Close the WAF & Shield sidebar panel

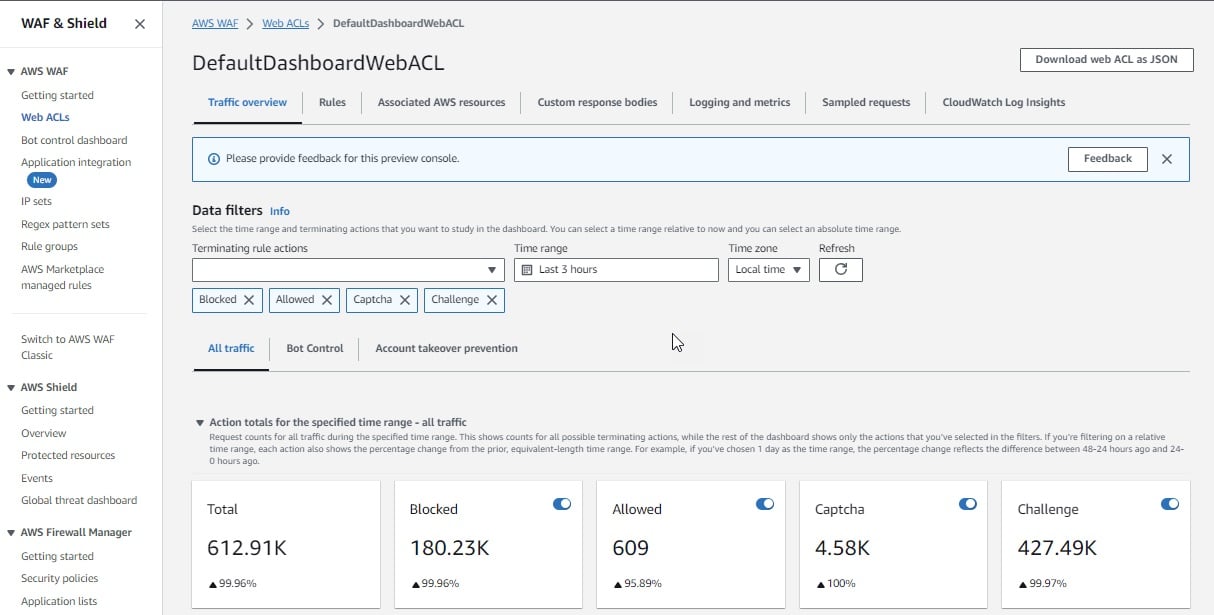pyautogui.click(x=139, y=24)
